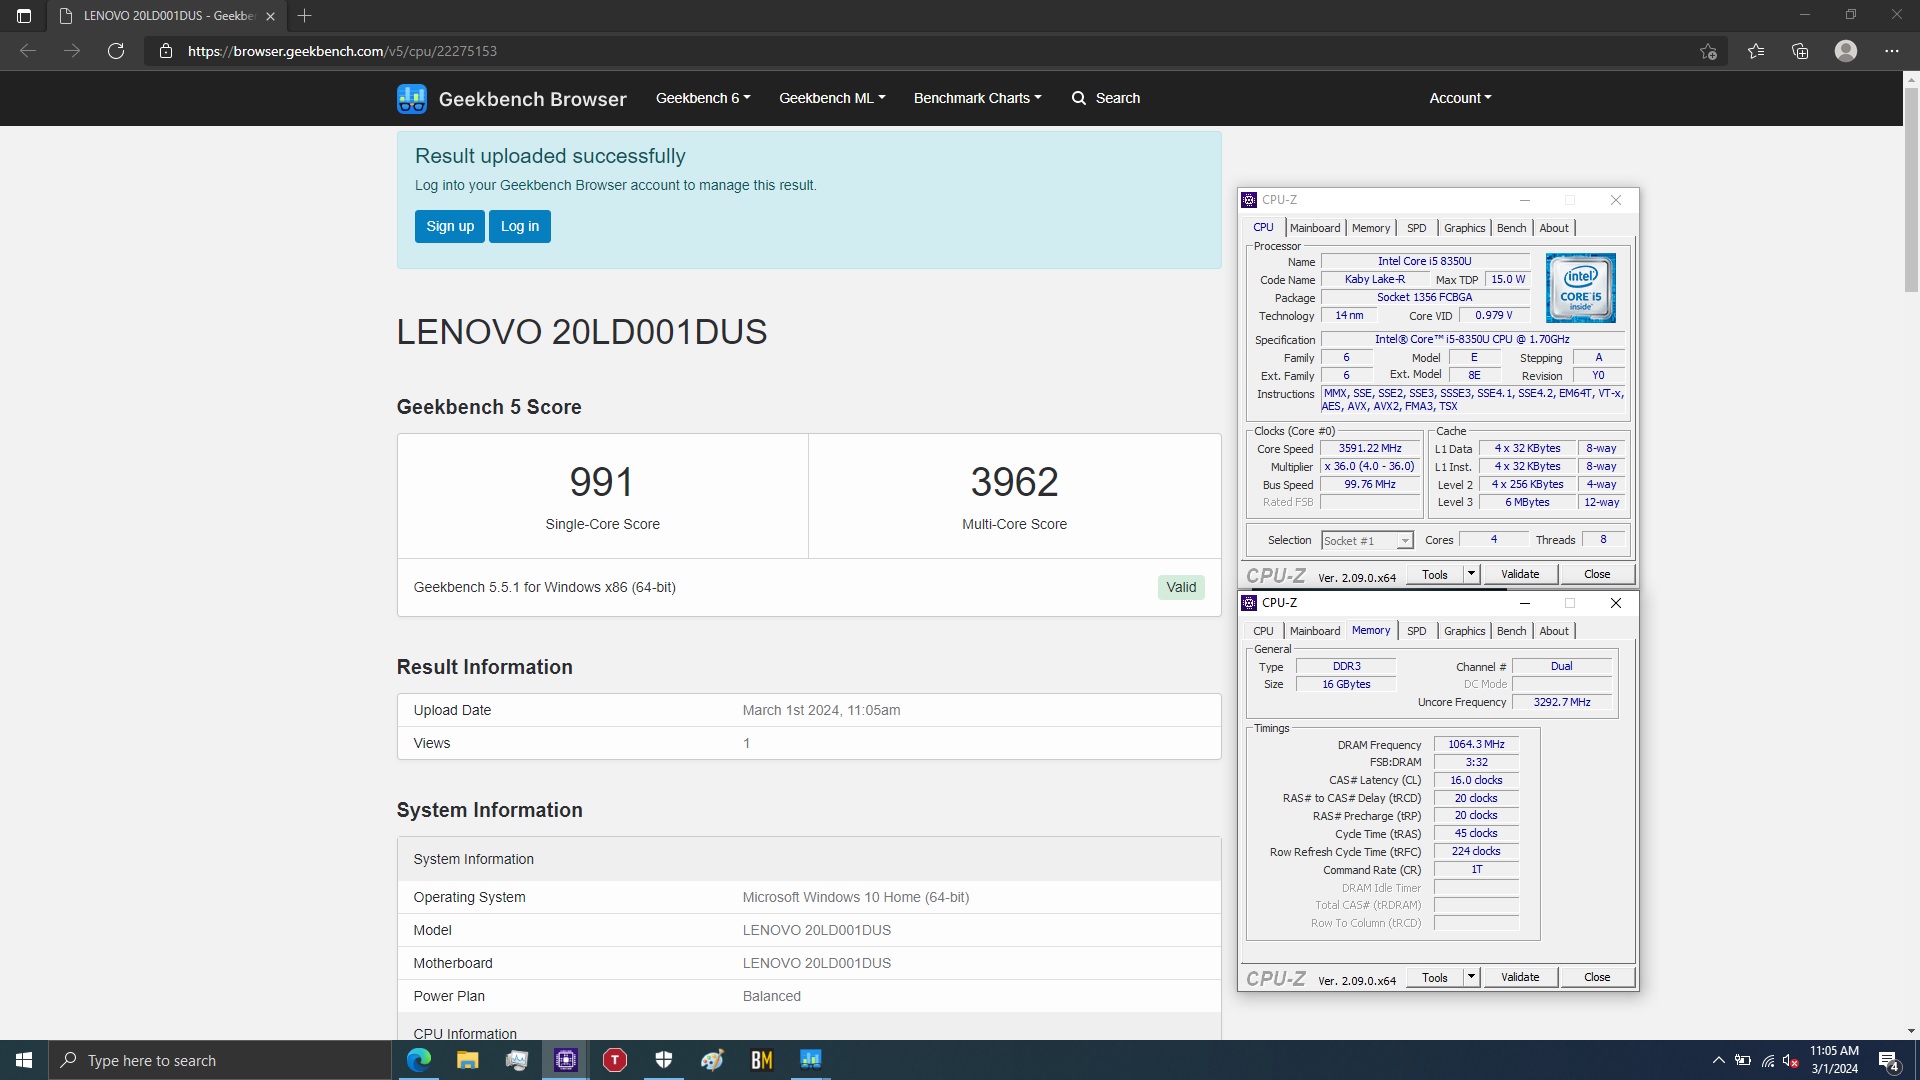The width and height of the screenshot is (1920, 1080).
Task: Switch to Mainboard tab in upper CPU-Z window
Action: pos(1314,228)
